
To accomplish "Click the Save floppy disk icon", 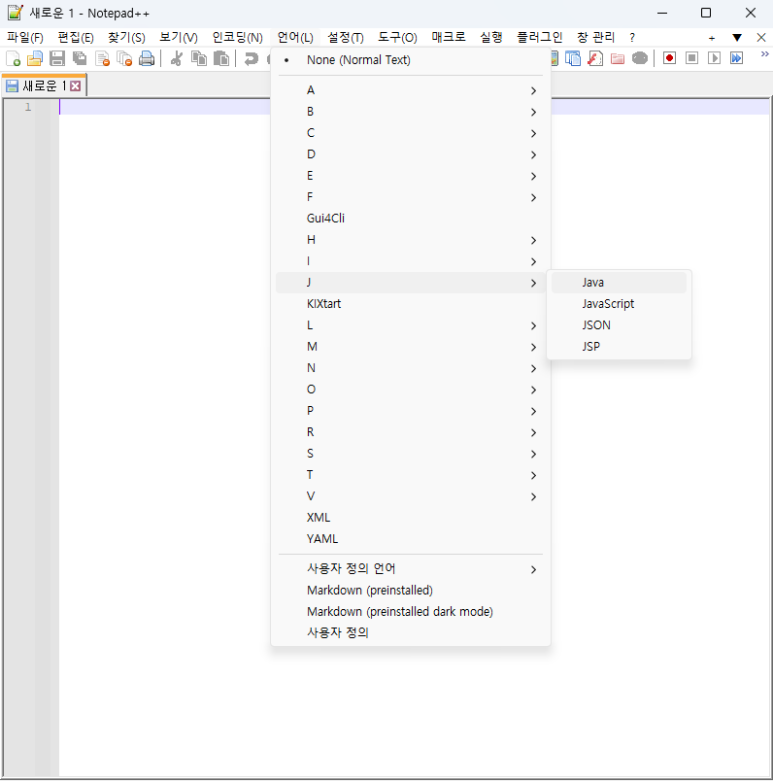I will tap(57, 59).
